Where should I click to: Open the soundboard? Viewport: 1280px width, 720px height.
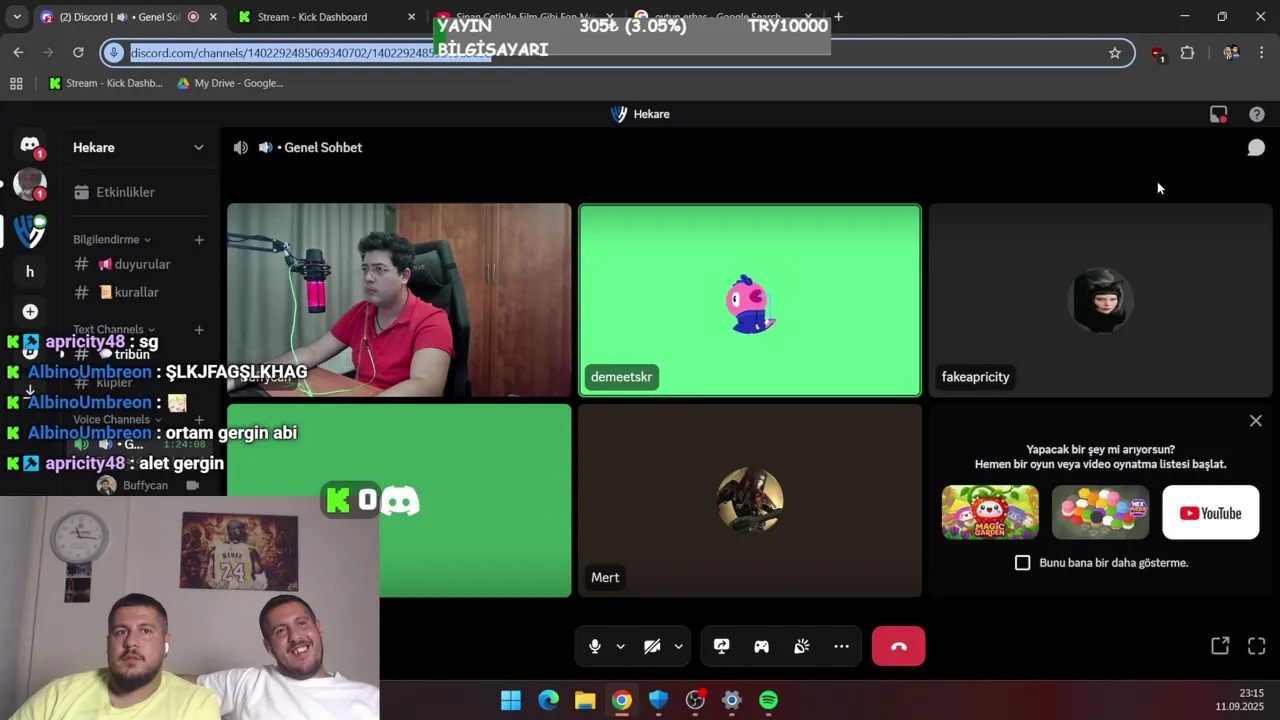801,646
